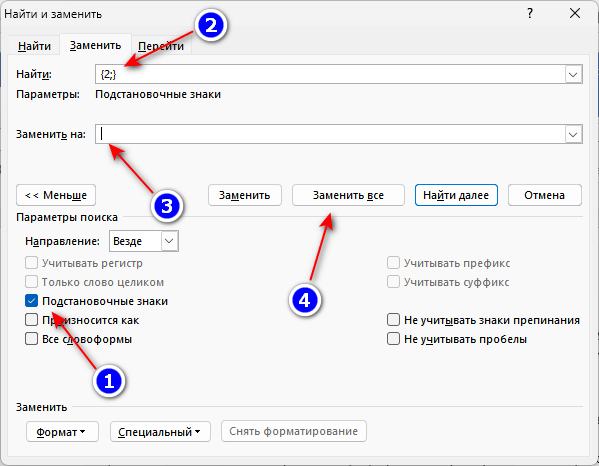
Task: Expand the Заменить на history dropdown
Action: [573, 134]
